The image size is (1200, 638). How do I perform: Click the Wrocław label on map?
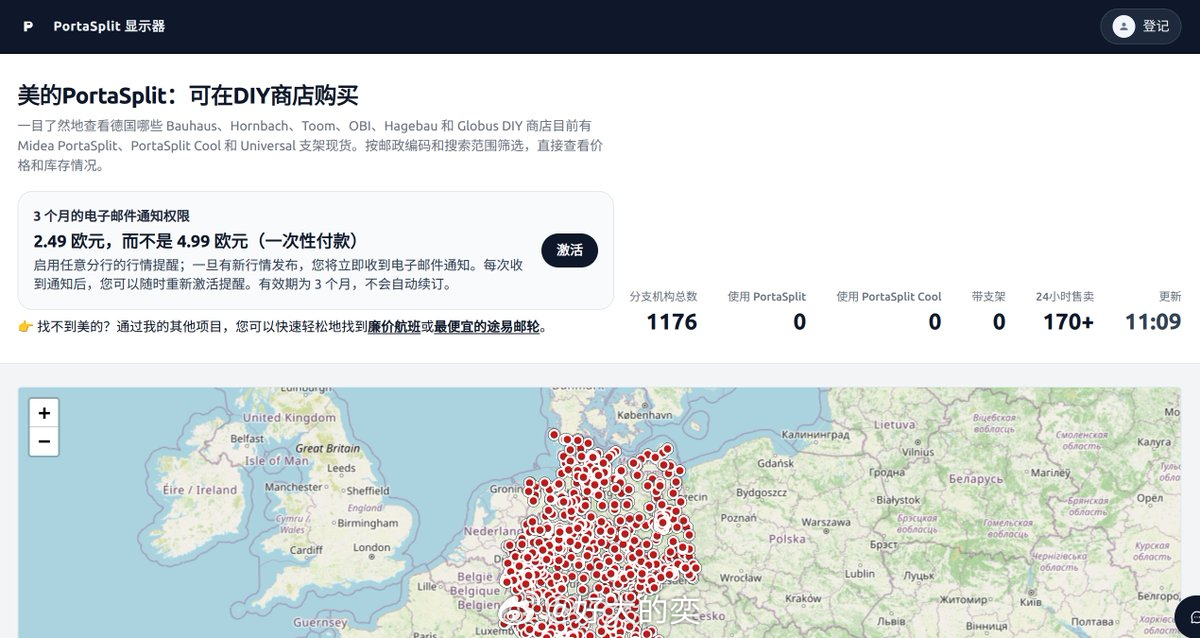[739, 577]
